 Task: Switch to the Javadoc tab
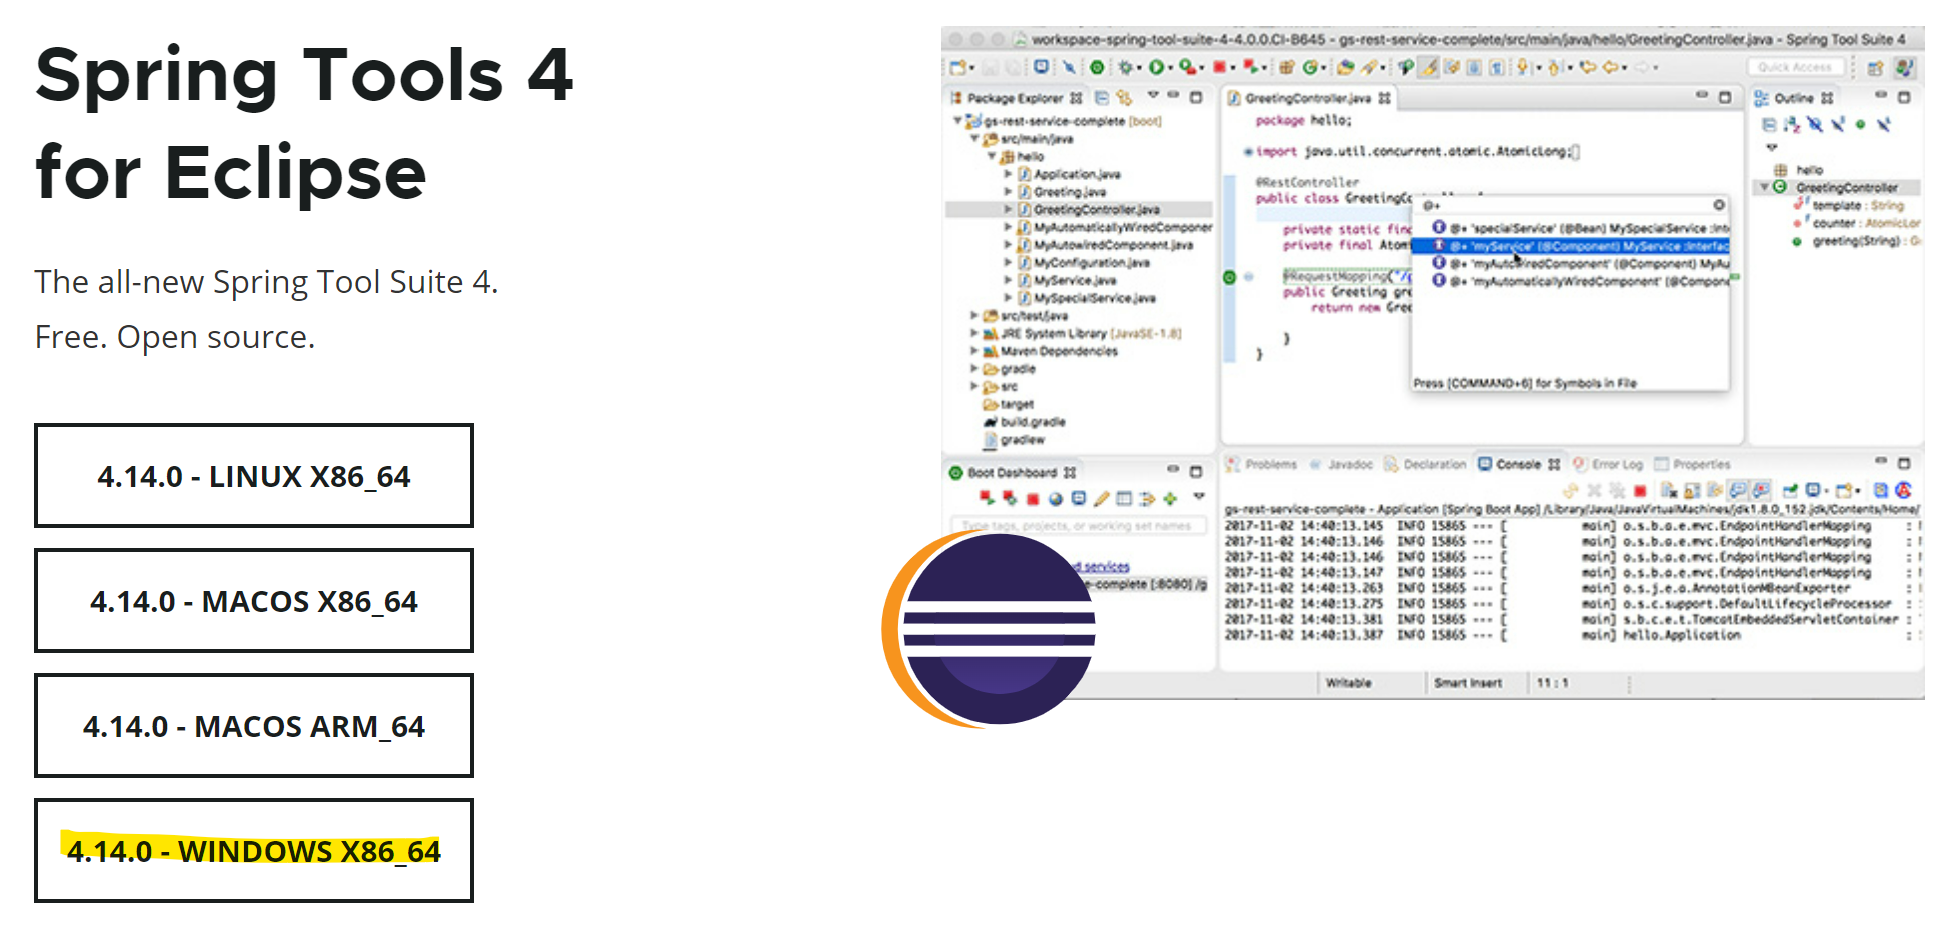point(1342,464)
